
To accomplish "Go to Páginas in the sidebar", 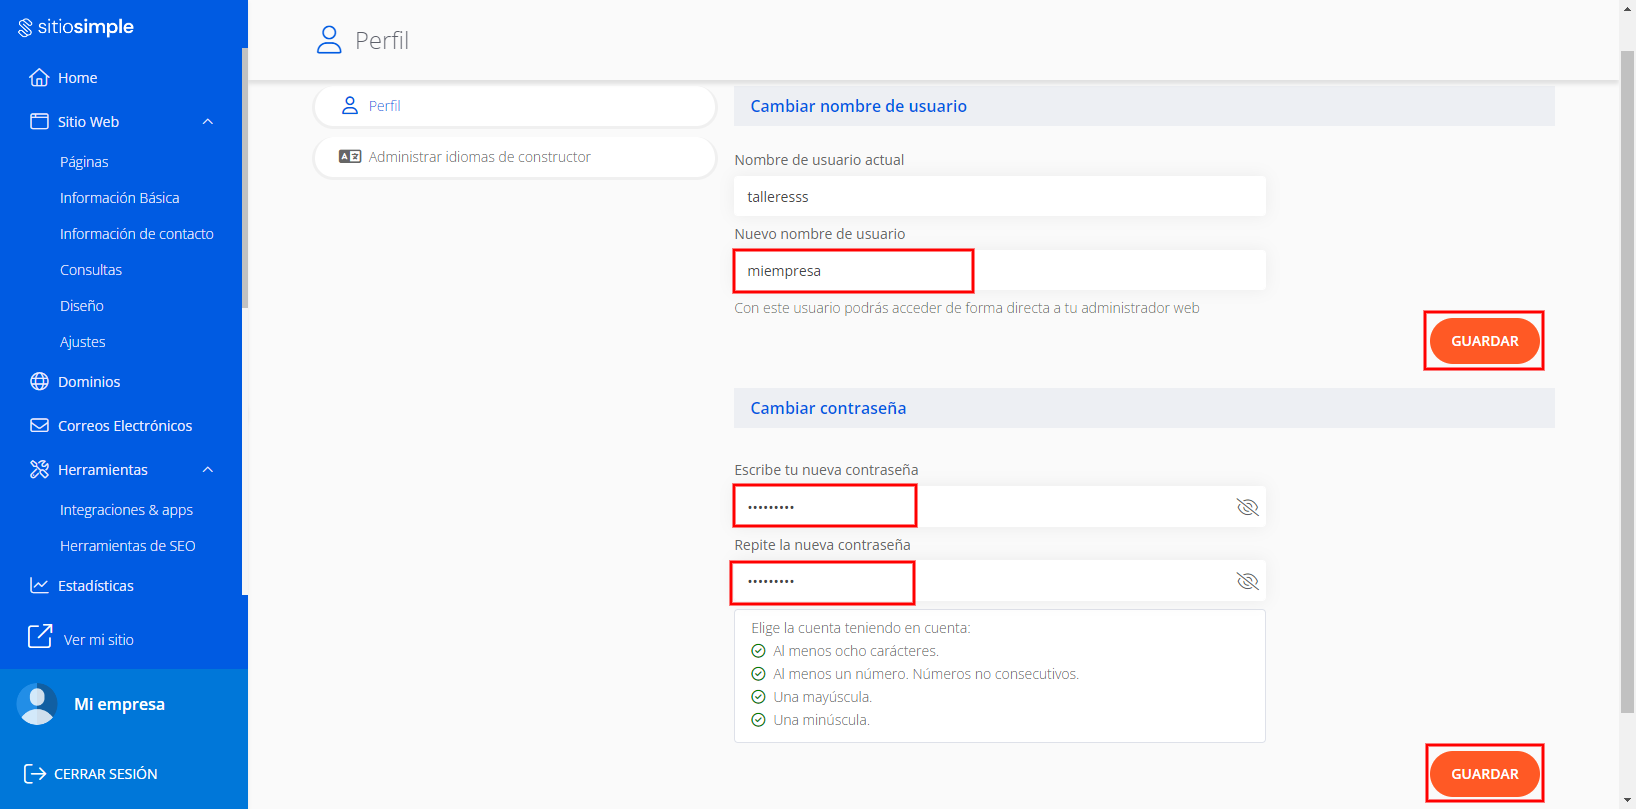I will 84,162.
